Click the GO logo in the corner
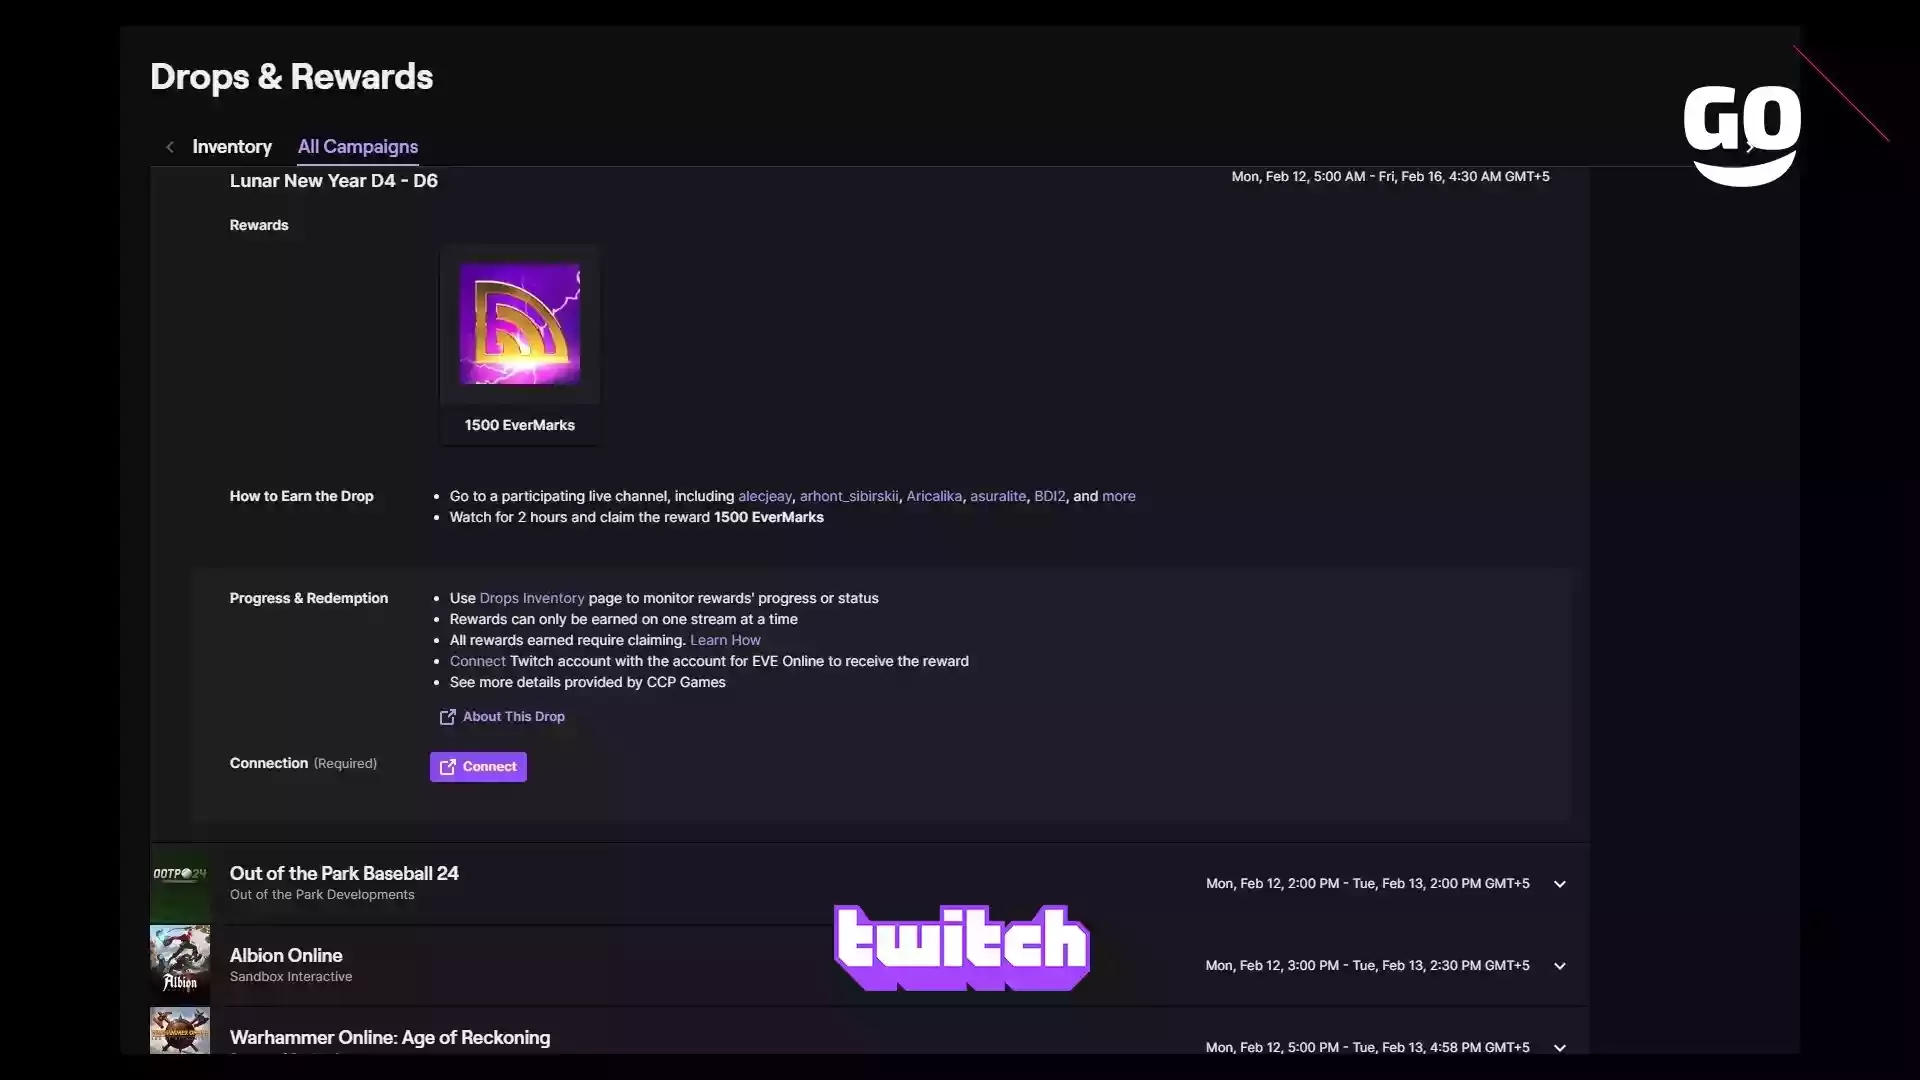1920x1080 pixels. 1741,135
